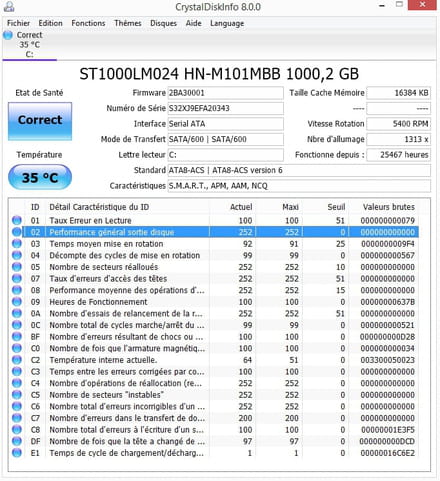Click the disk model title ST1000LM024 HN-M101MBB
This screenshot has width=440, height=481.
click(219, 74)
